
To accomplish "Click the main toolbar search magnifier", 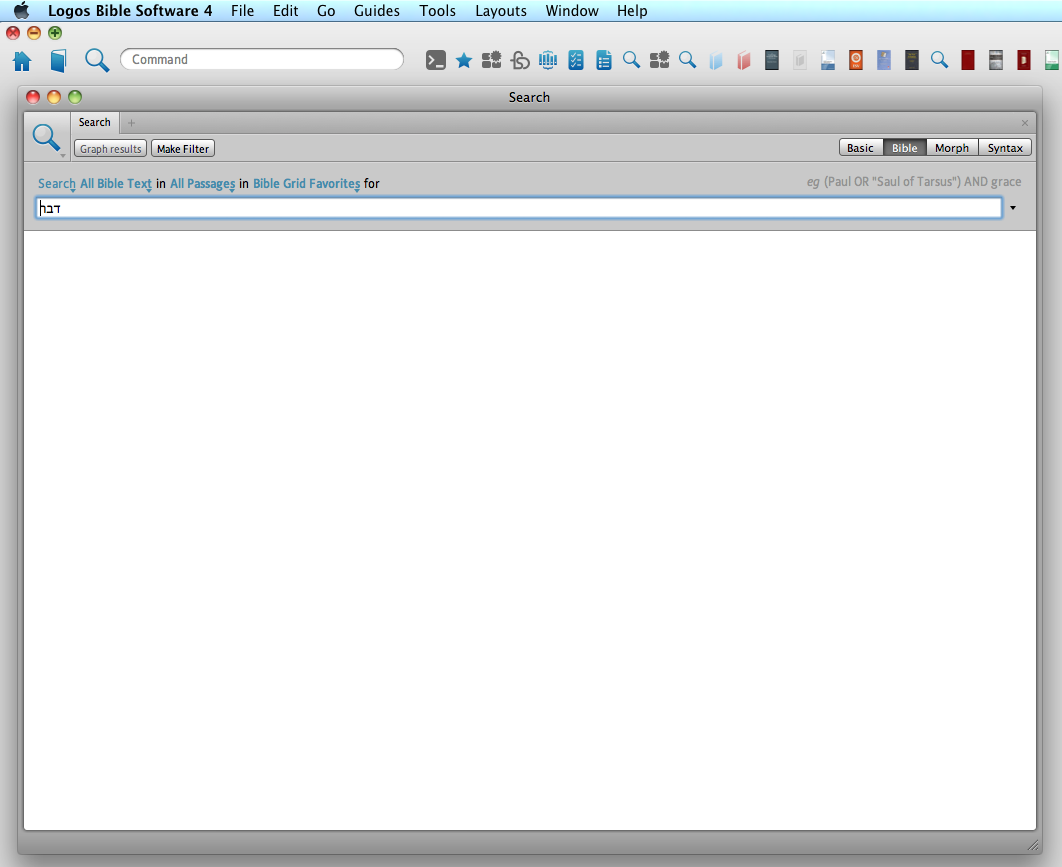I will pos(97,60).
